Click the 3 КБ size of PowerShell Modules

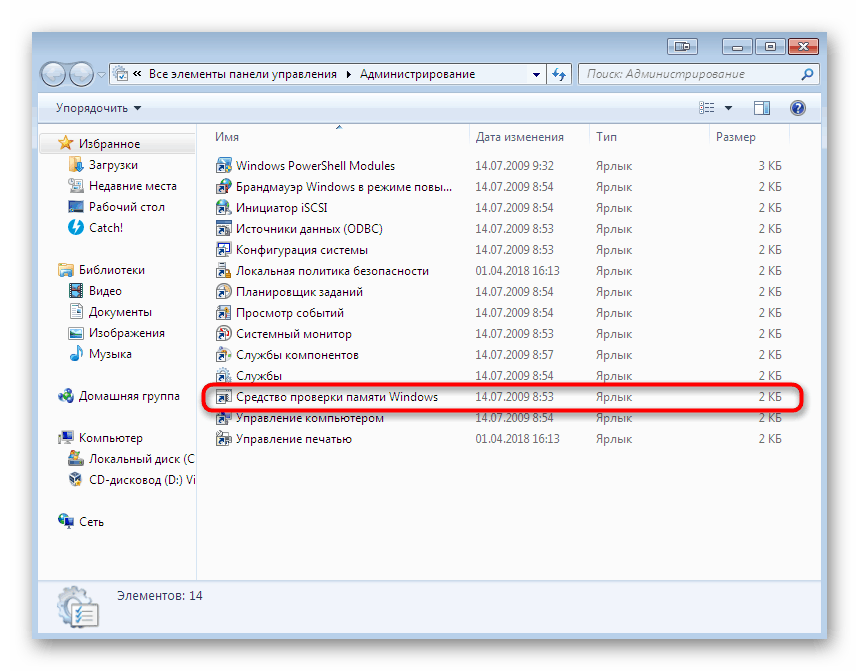click(770, 165)
